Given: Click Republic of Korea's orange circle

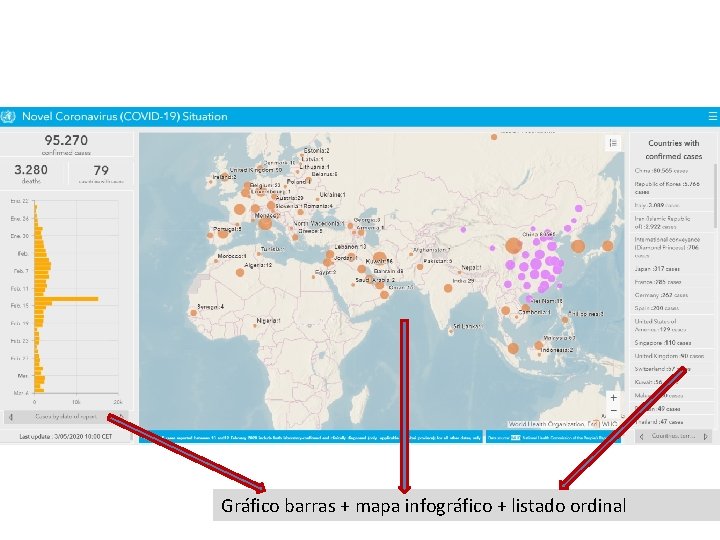Looking at the screenshot, I should click(x=578, y=246).
